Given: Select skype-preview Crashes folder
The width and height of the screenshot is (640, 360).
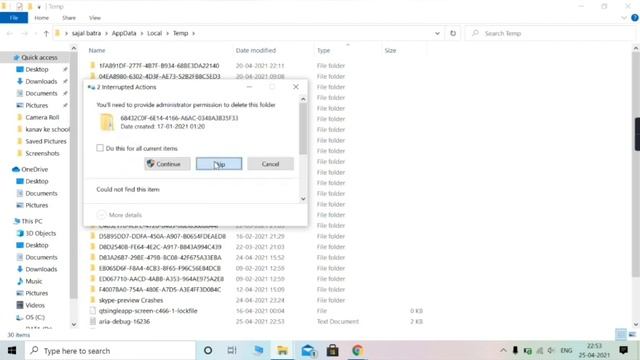Looking at the screenshot, I should [x=131, y=300].
